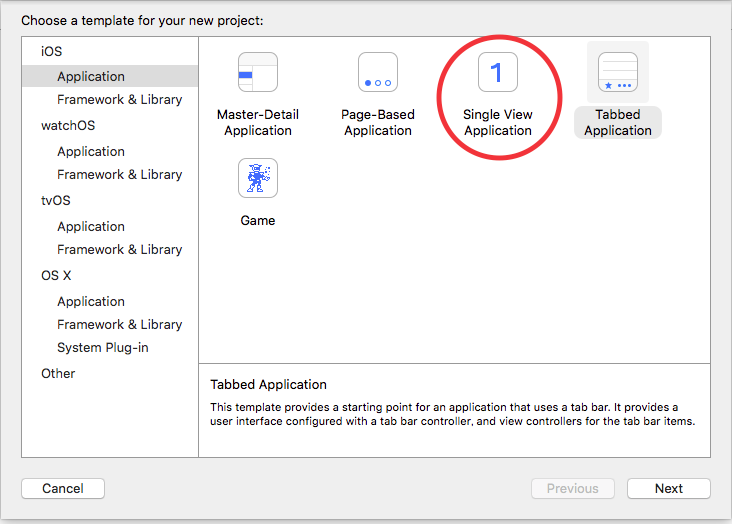Choose the Page-Based Application template icon
The image size is (732, 524).
[x=378, y=72]
